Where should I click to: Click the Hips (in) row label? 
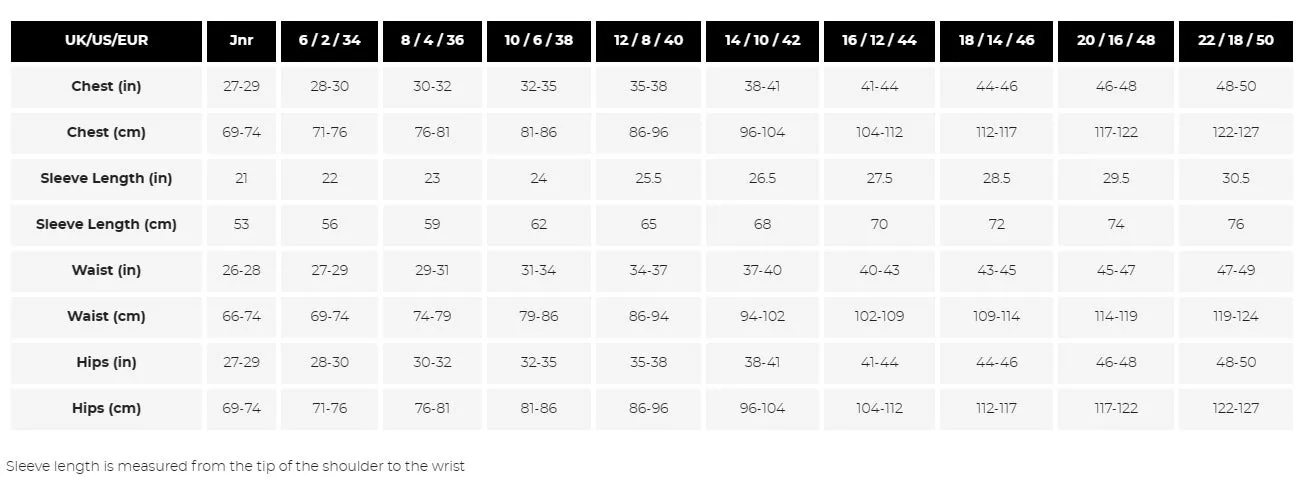point(106,362)
